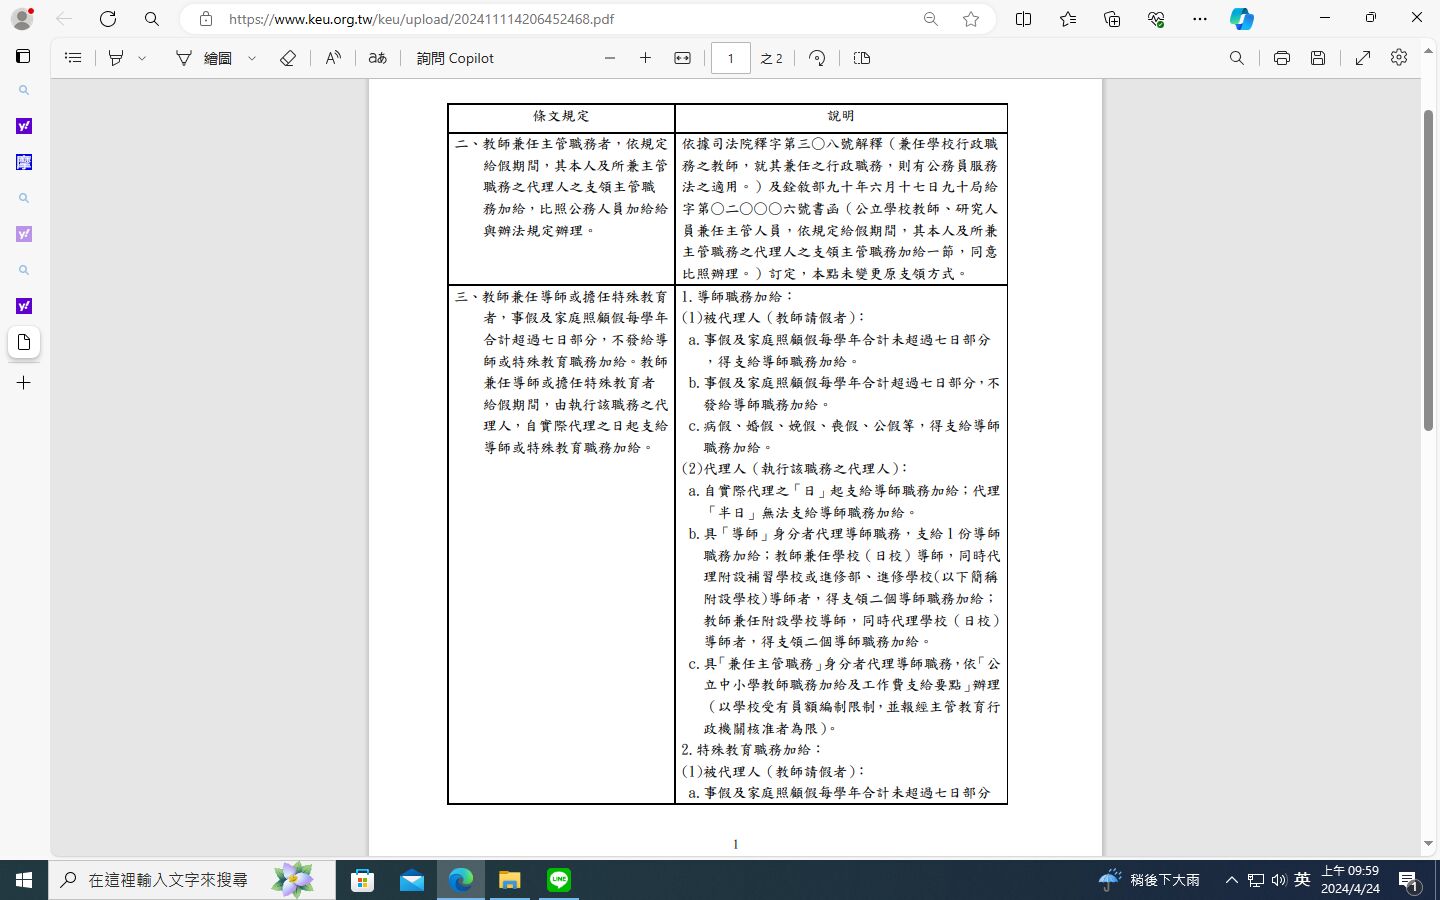Viewport: 1440px width, 900px height.
Task: Open PDF toolbar settings gear
Action: coord(1399,58)
